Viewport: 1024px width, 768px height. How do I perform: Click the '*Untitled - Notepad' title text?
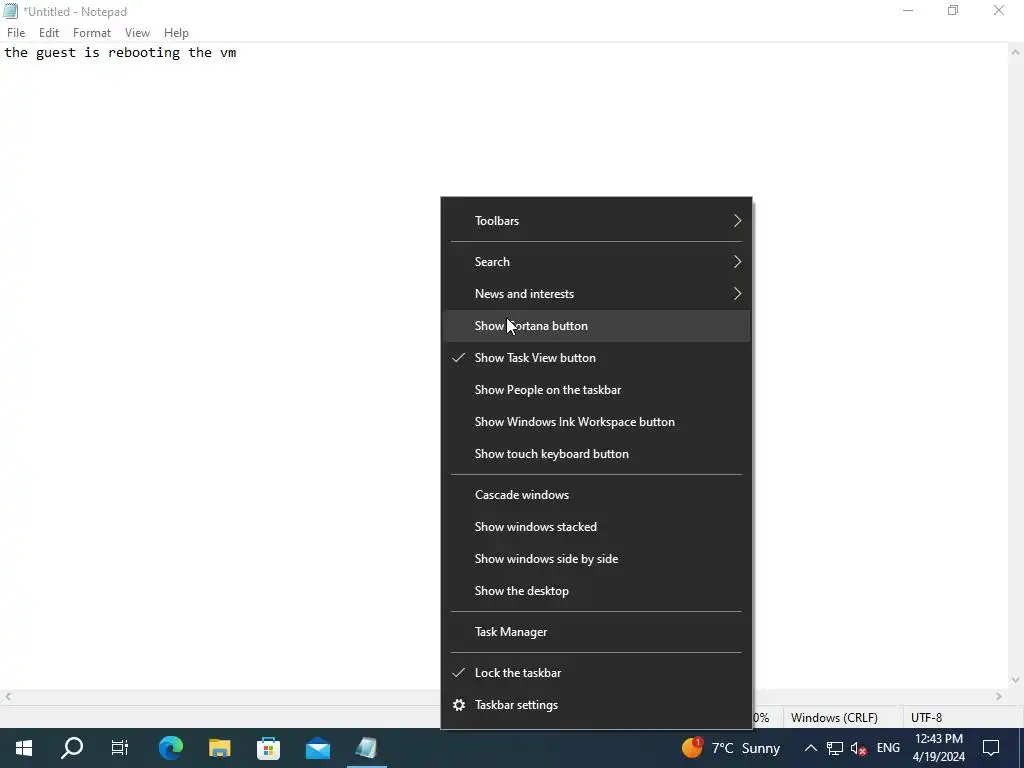75,12
